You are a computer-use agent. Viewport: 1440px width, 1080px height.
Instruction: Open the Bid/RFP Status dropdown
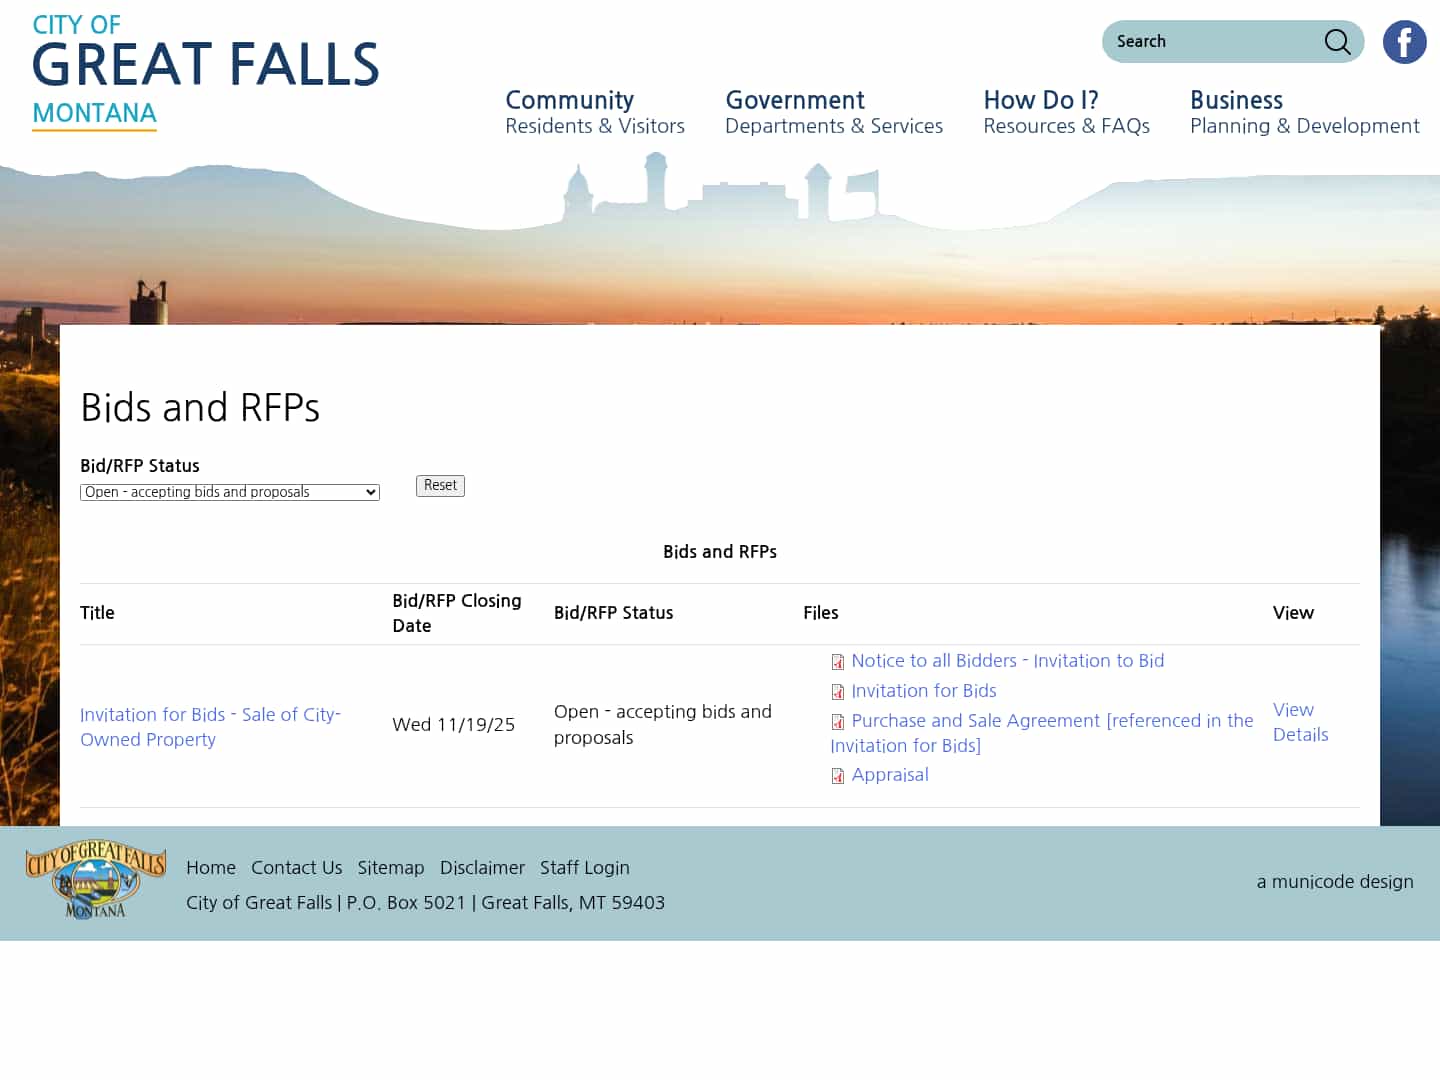pyautogui.click(x=229, y=492)
